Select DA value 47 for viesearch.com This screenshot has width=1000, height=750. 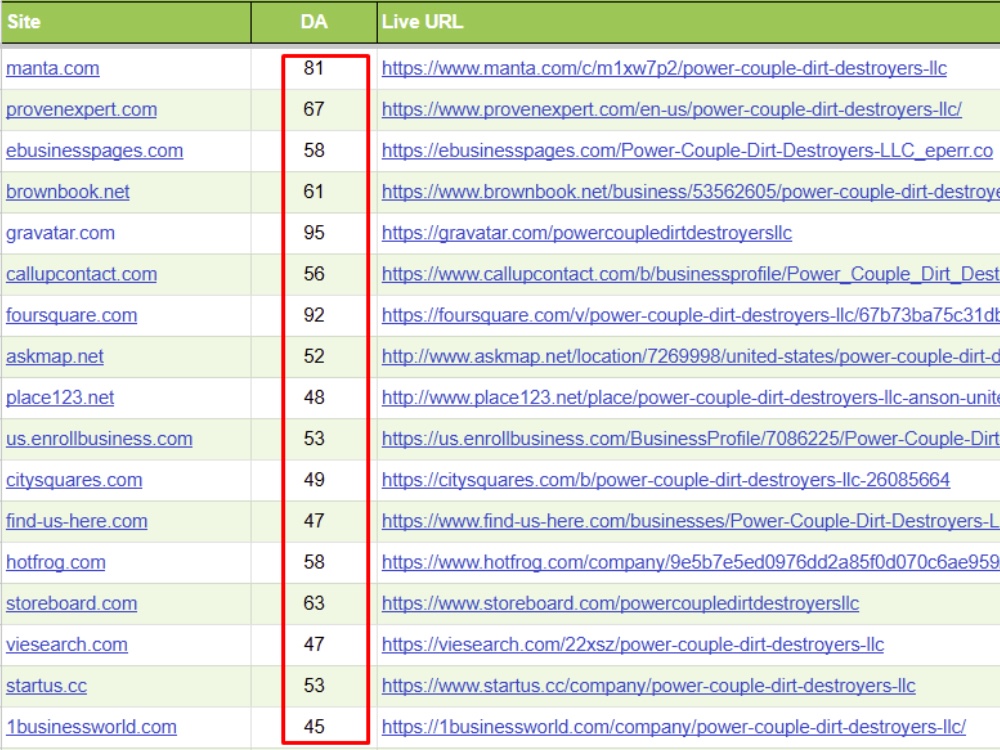coord(314,645)
